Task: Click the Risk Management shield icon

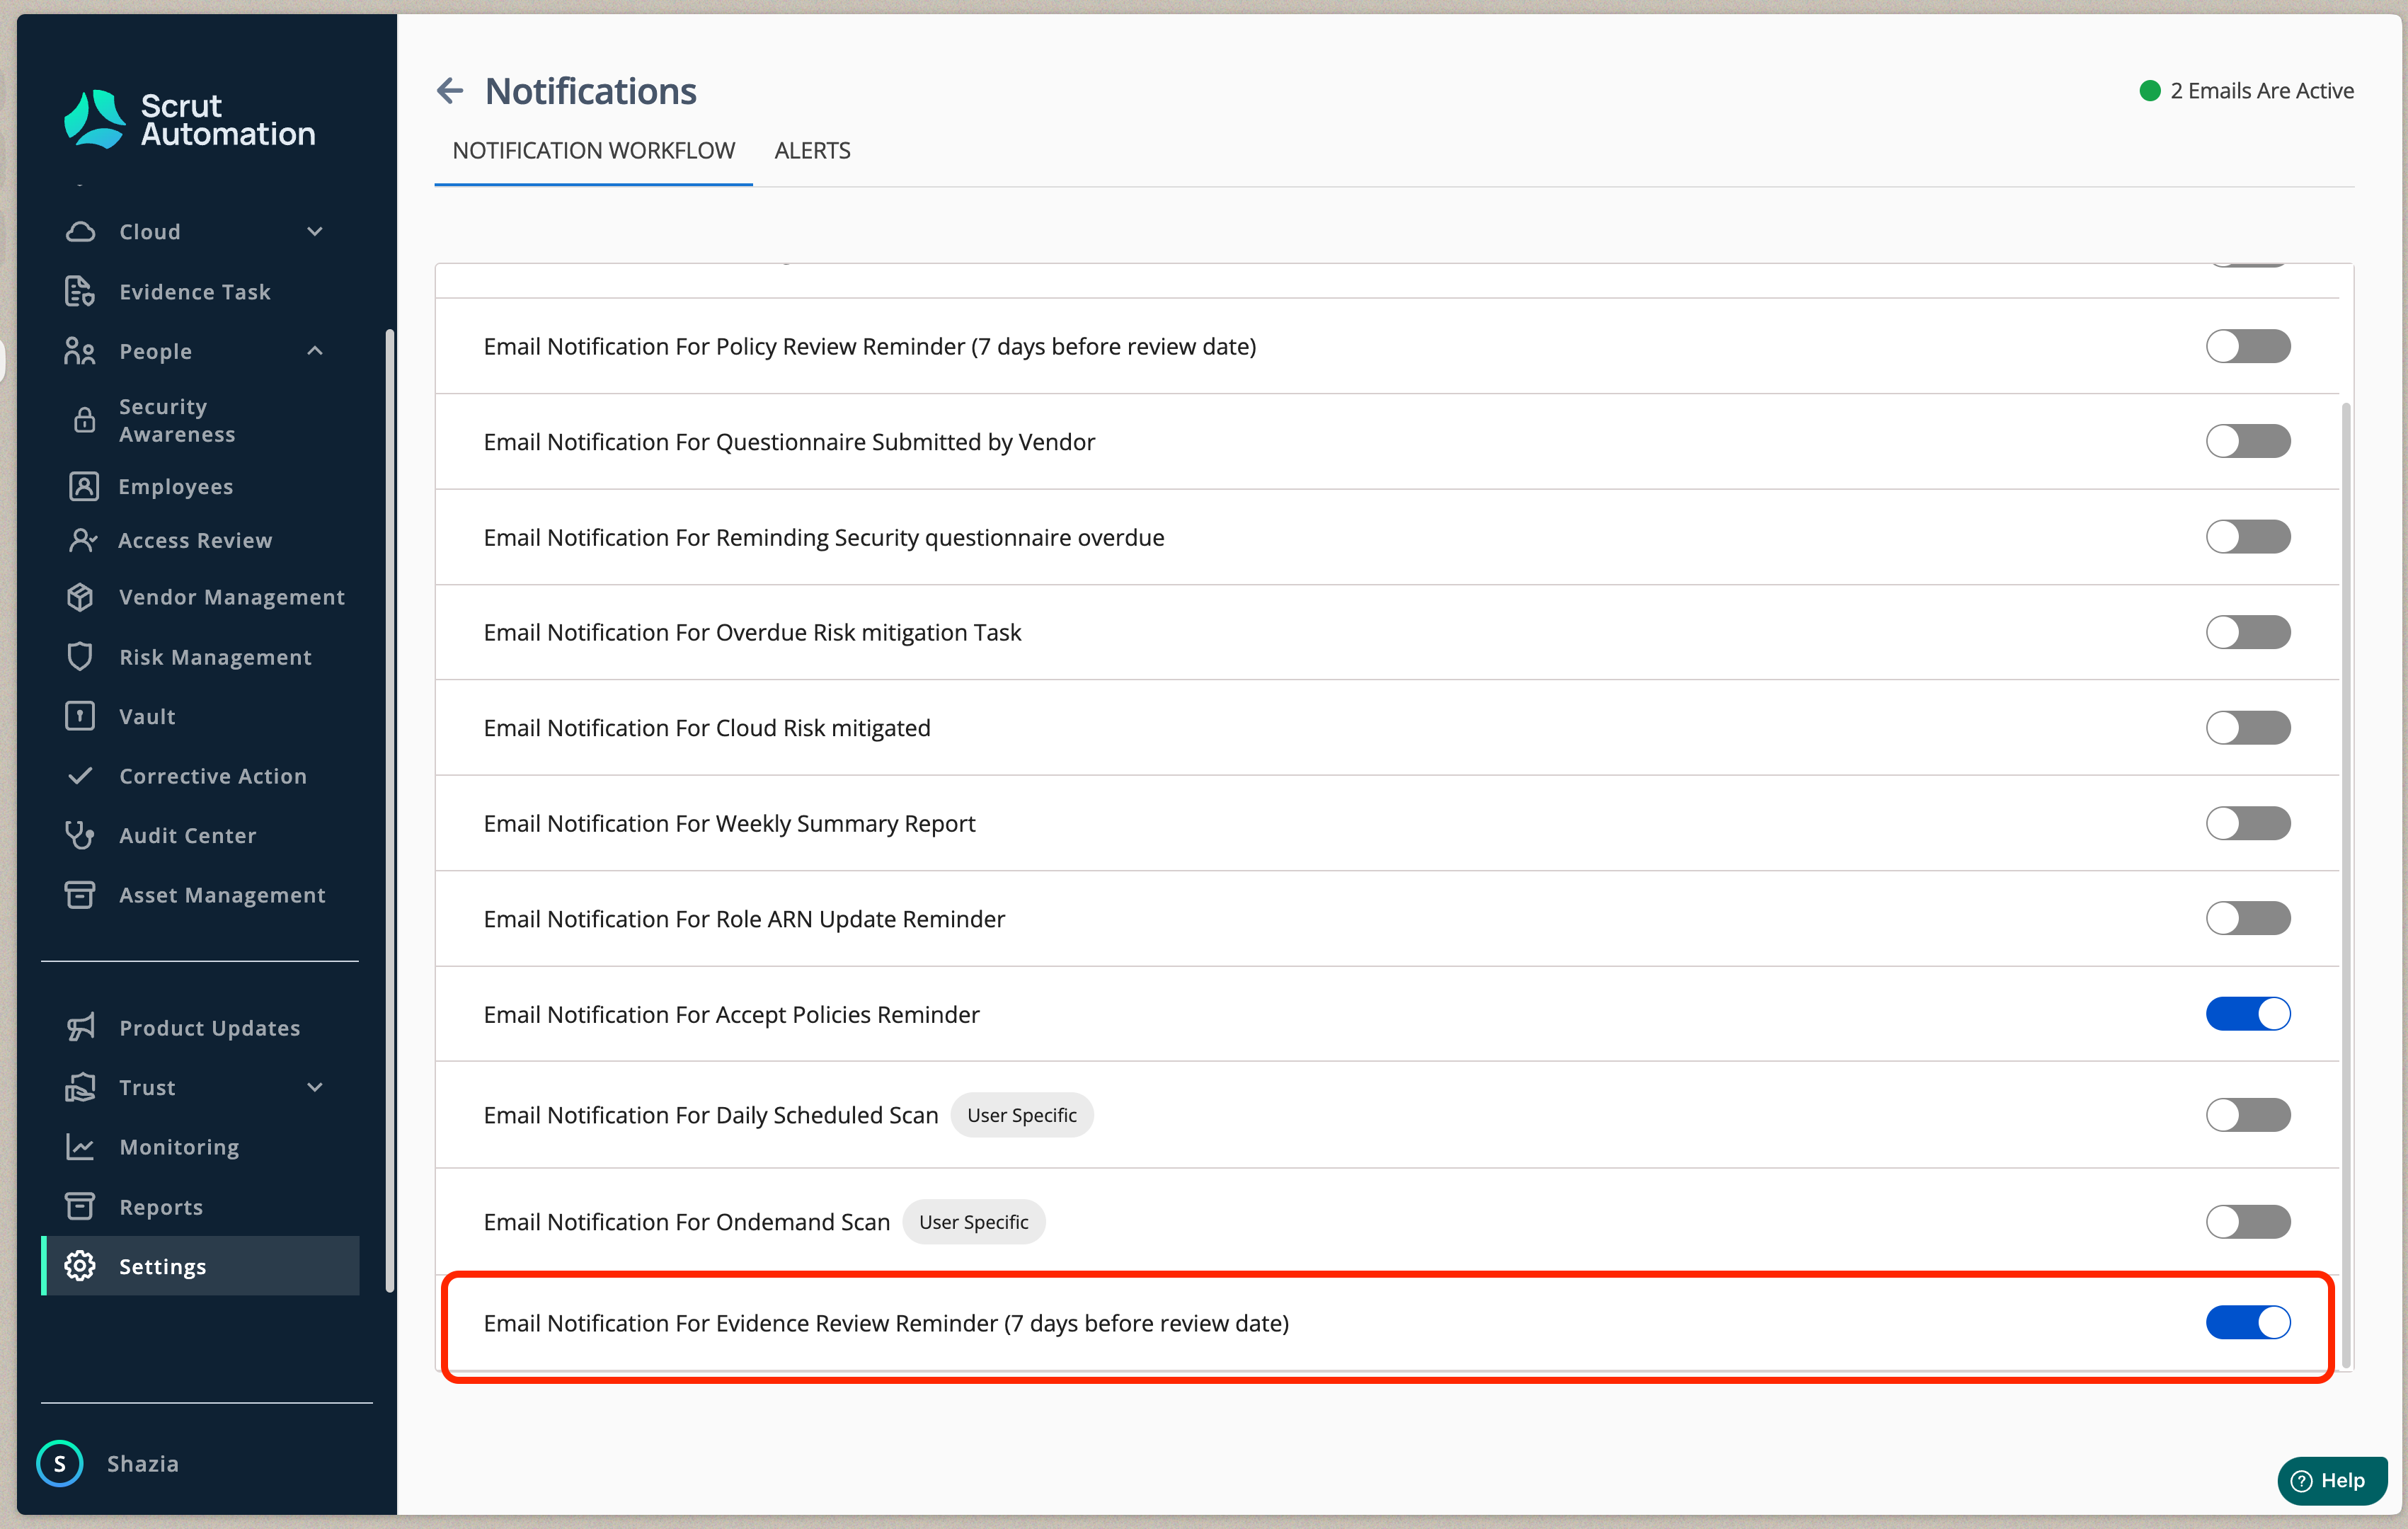Action: [80, 657]
